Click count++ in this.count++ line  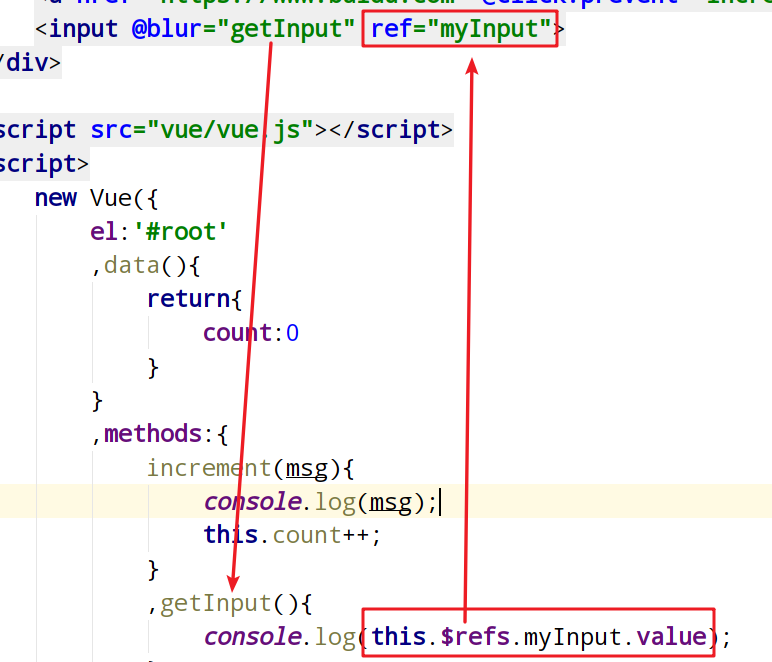(x=321, y=536)
